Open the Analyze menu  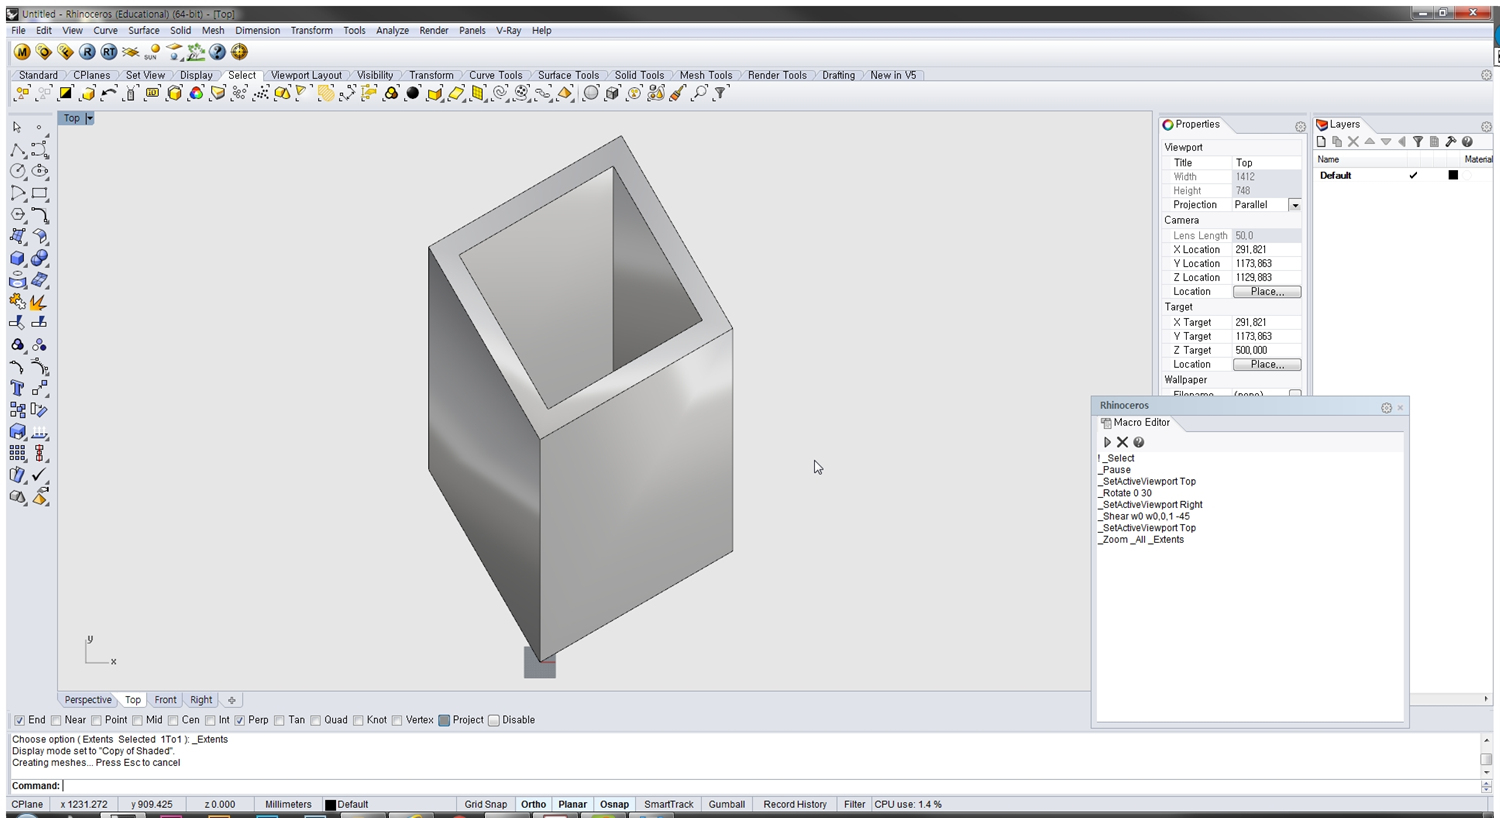(392, 31)
